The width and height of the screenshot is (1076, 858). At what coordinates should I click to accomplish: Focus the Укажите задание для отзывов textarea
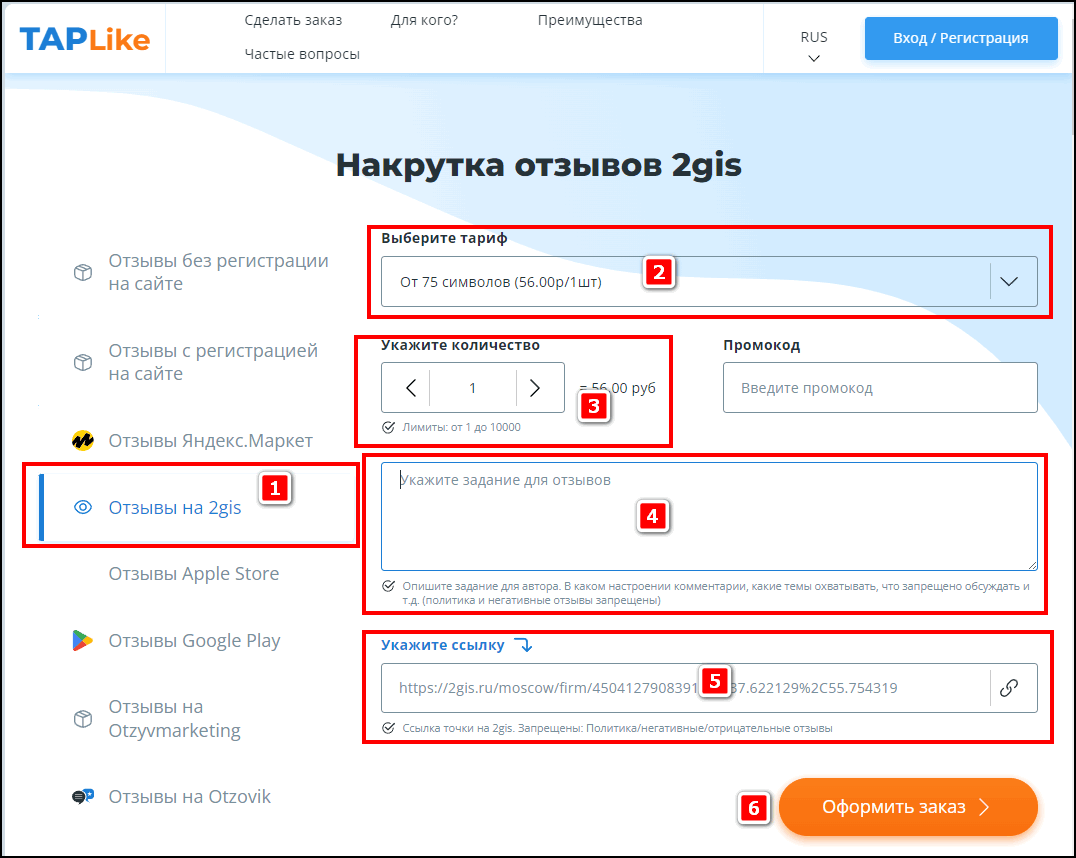coord(709,516)
